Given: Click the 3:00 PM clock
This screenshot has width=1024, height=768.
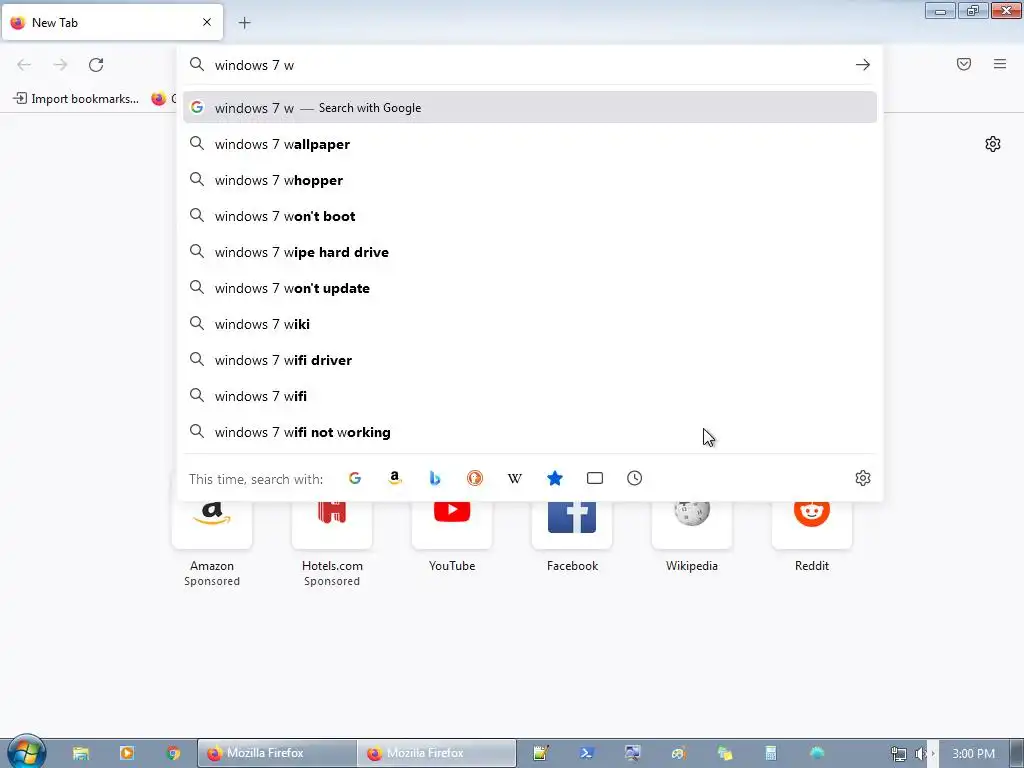Looking at the screenshot, I should coord(973,754).
